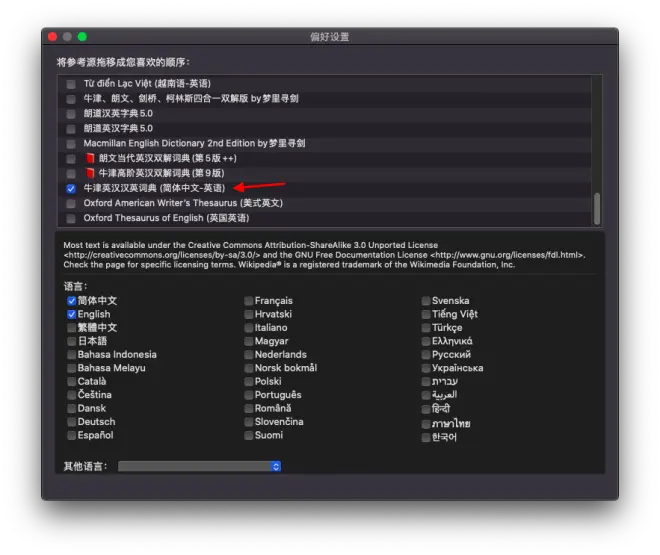Select the Oxford Thesaurus of English (英国英语) row text

166,218
